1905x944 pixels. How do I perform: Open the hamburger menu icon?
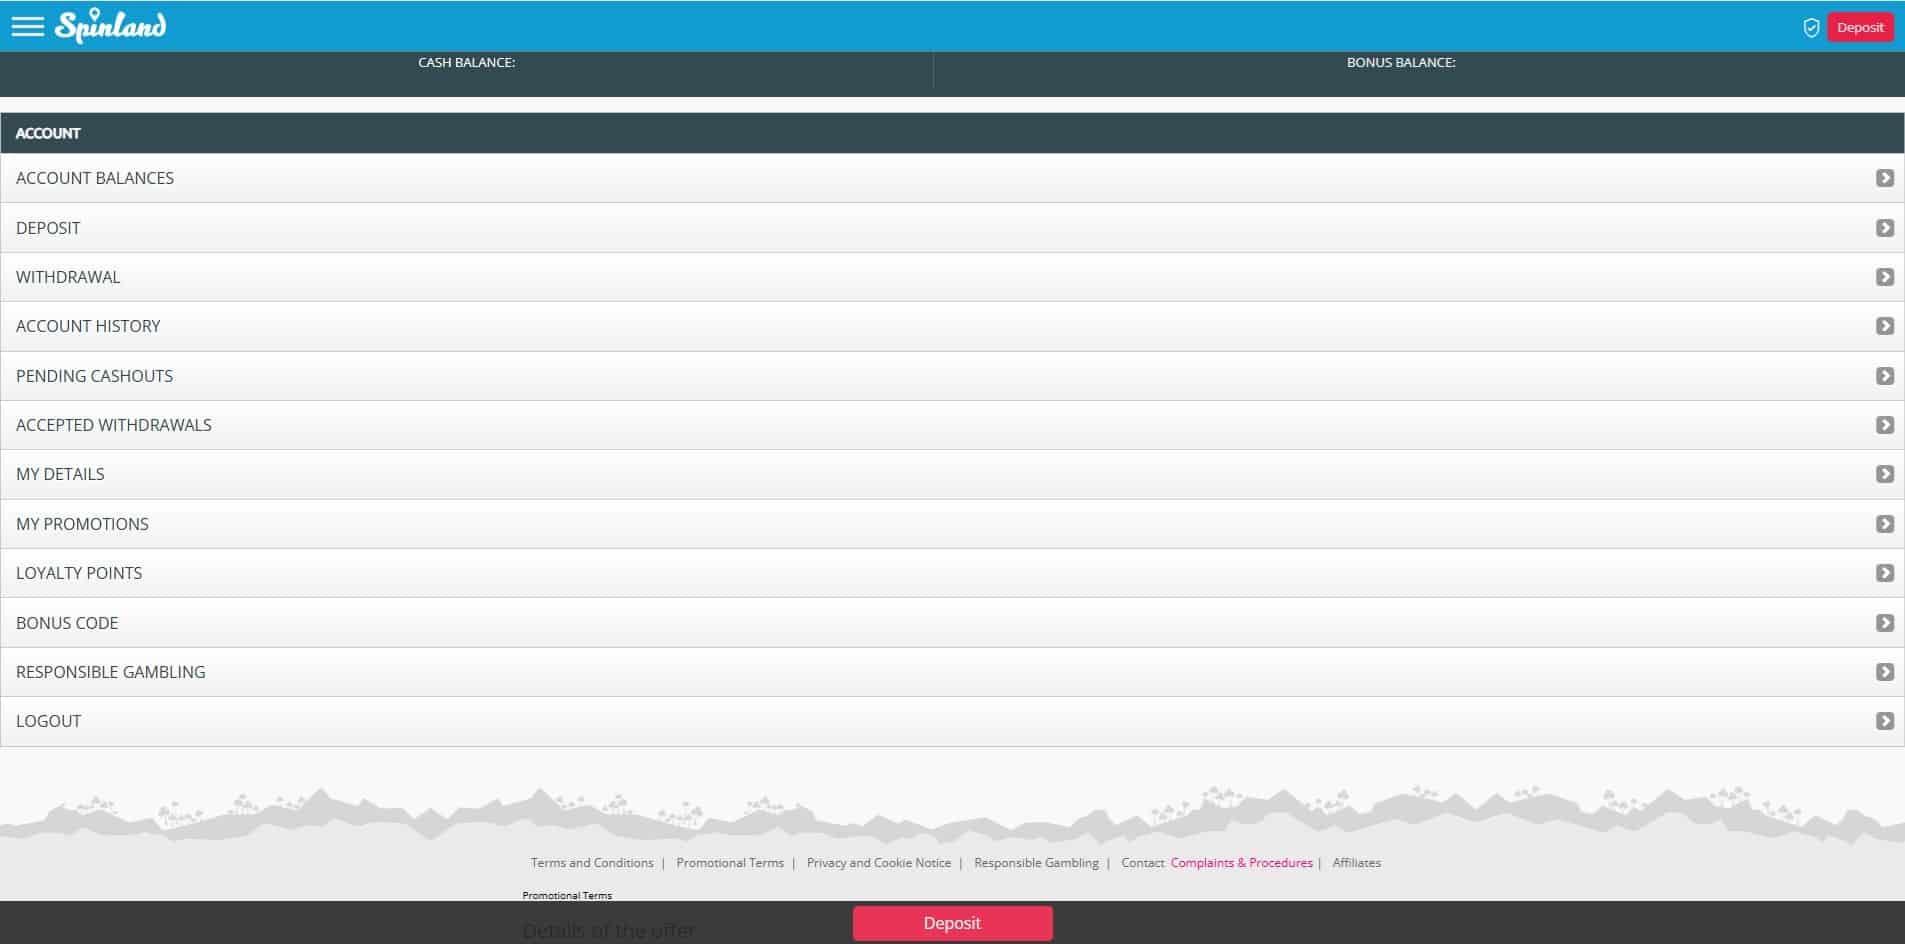click(x=27, y=26)
